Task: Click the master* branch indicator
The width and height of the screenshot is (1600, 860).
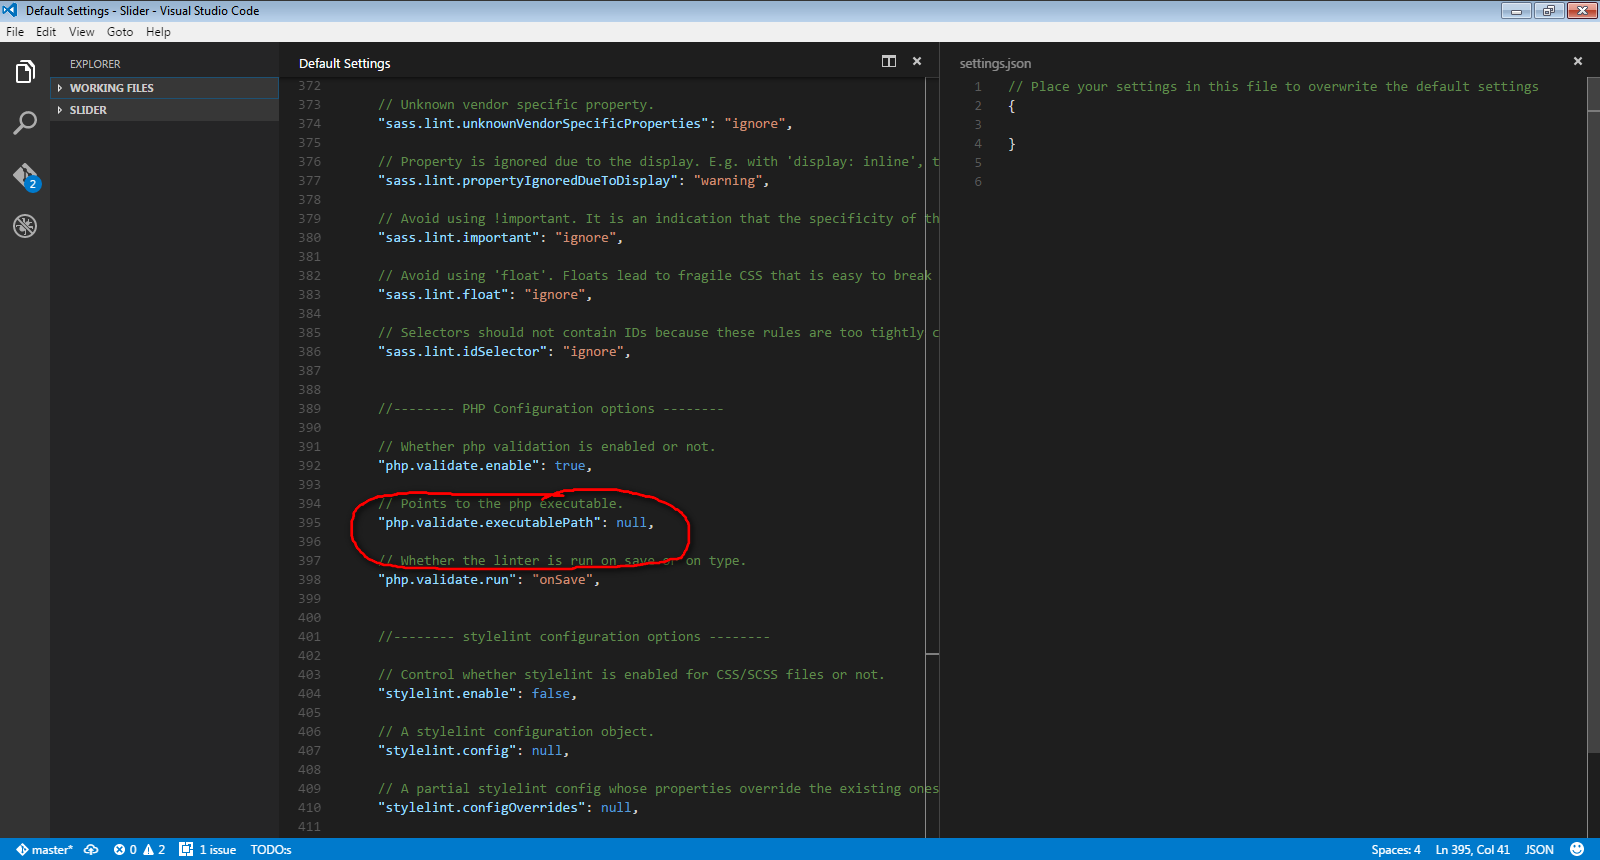Action: (x=45, y=850)
